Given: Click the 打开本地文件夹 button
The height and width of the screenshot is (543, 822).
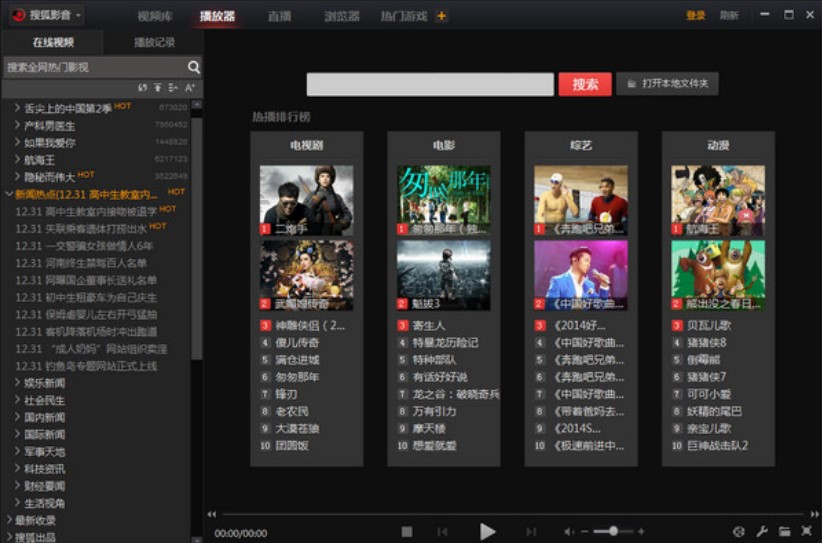Looking at the screenshot, I should tap(667, 84).
